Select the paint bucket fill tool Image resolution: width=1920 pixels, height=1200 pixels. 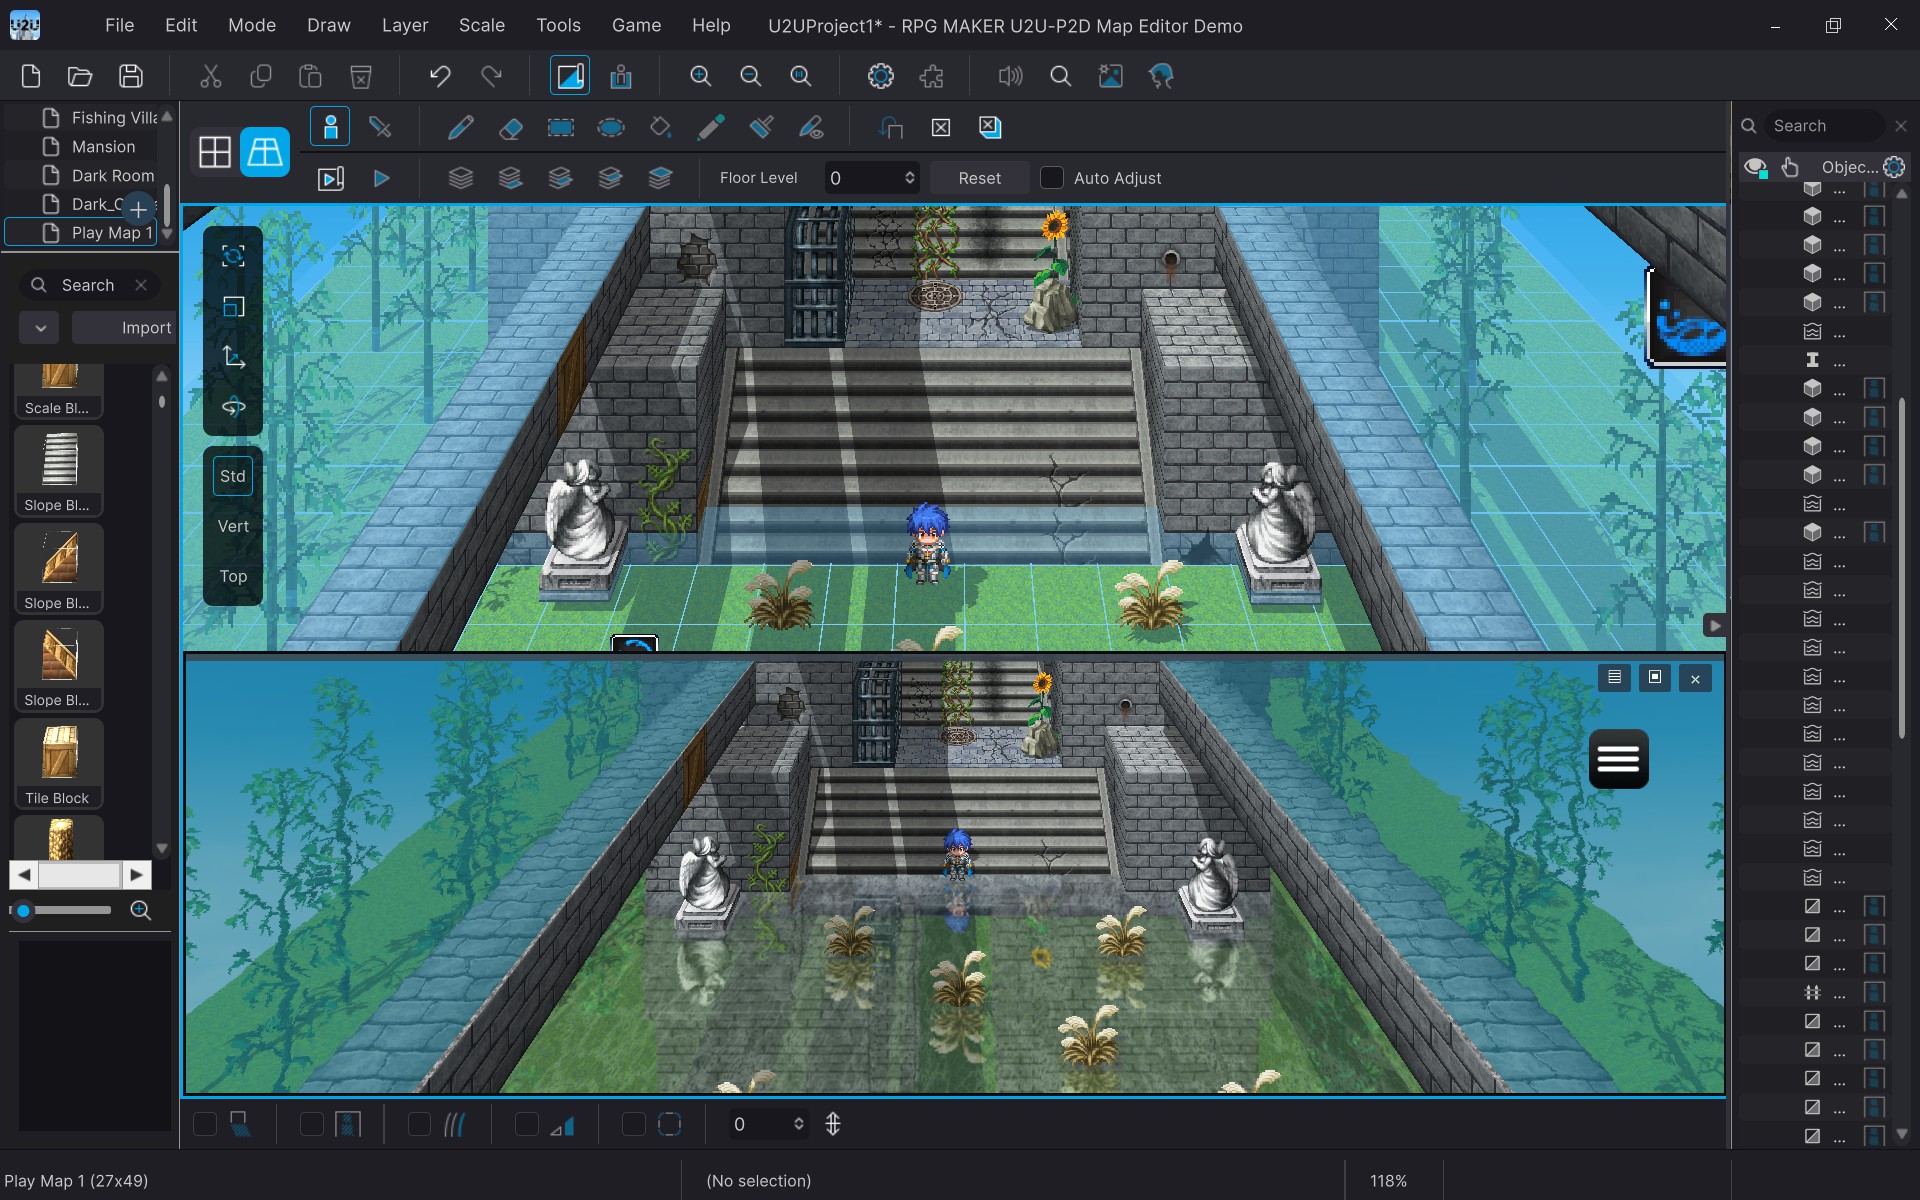(x=660, y=127)
